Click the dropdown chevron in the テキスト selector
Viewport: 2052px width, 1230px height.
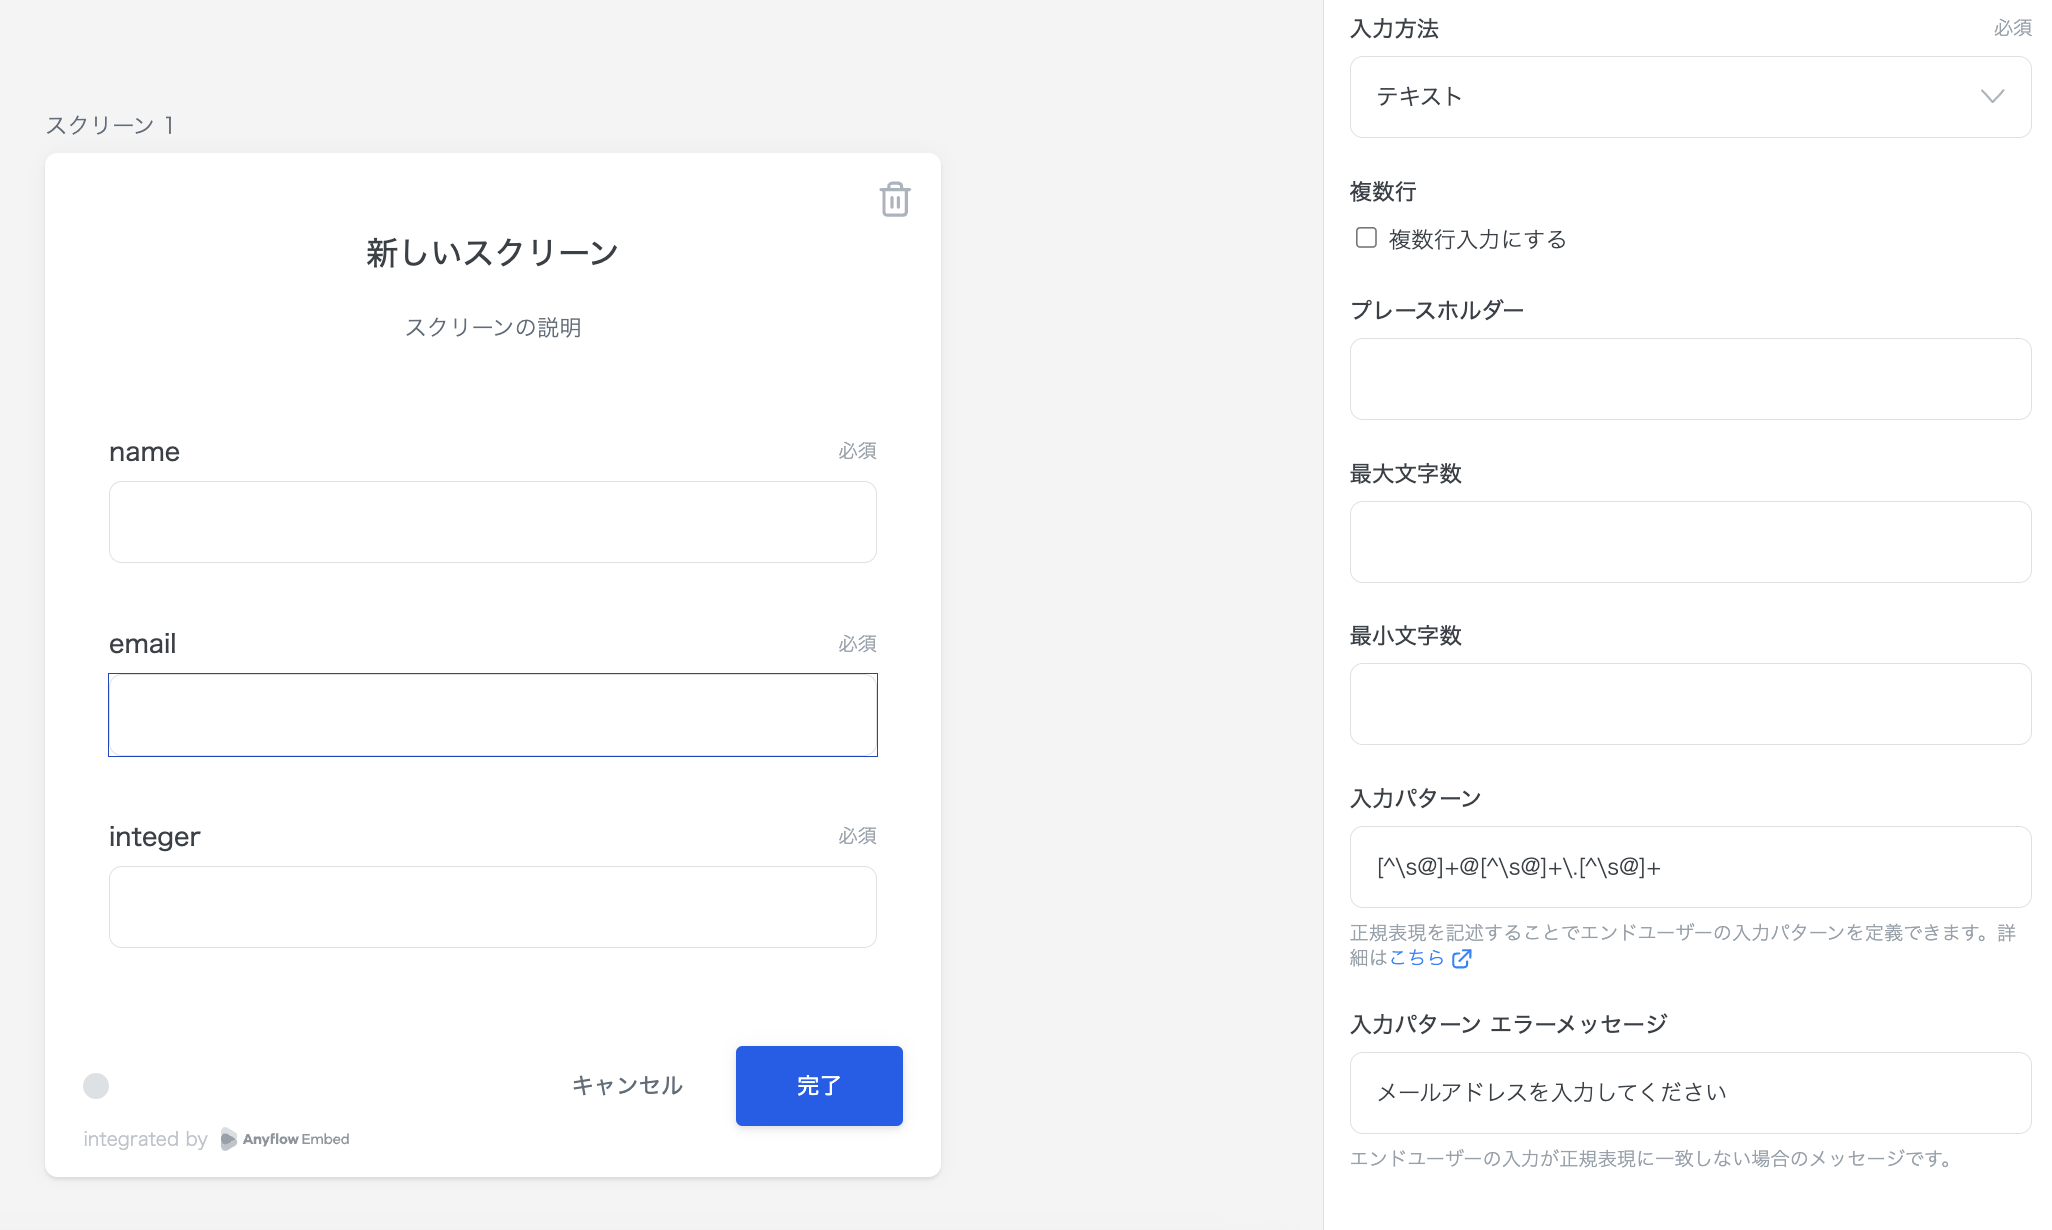[x=1992, y=96]
